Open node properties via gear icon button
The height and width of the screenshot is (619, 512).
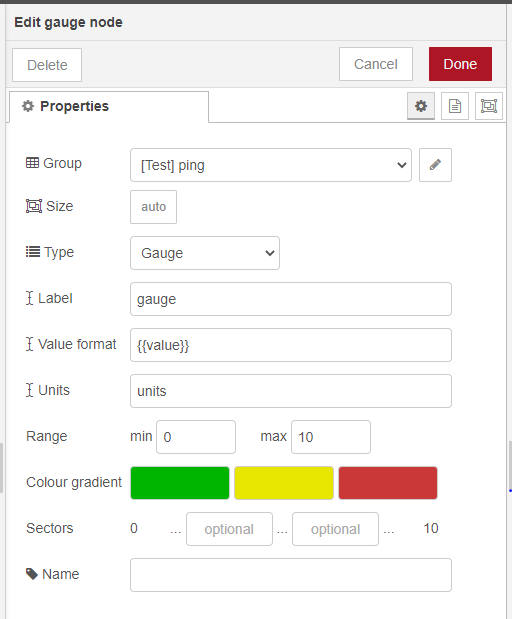pos(421,106)
